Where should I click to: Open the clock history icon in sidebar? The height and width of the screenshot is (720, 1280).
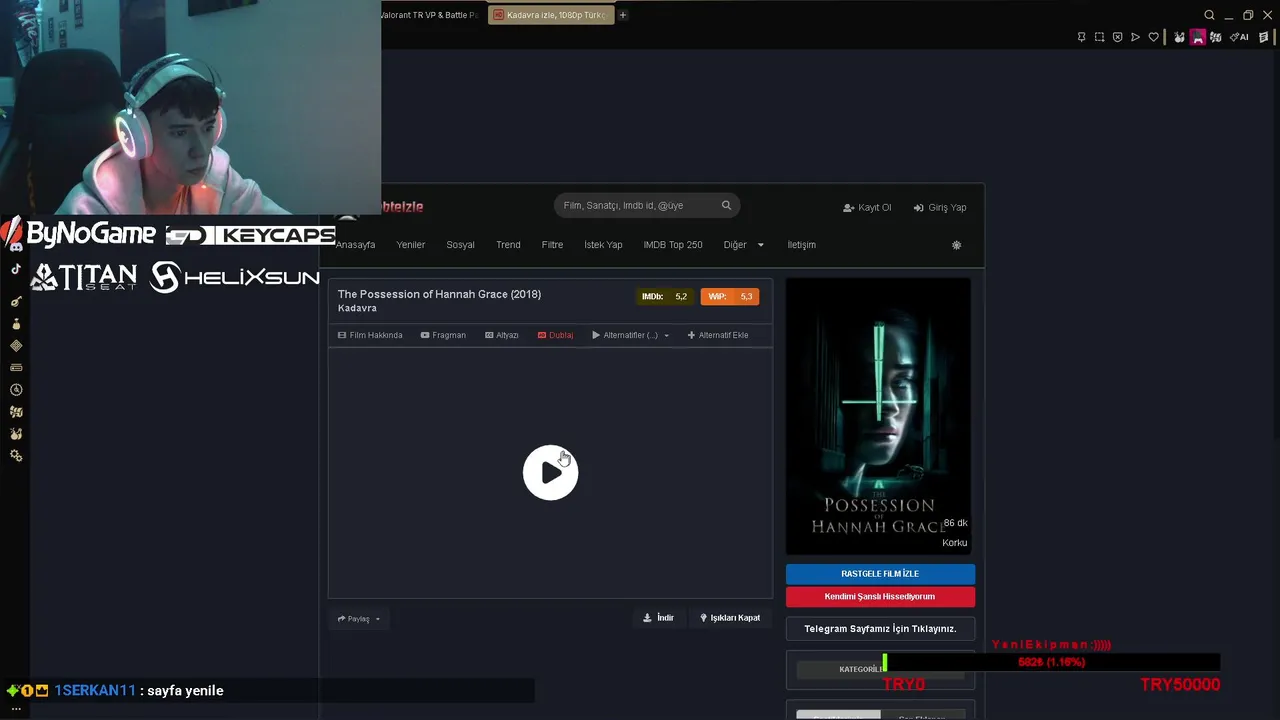pyautogui.click(x=16, y=390)
